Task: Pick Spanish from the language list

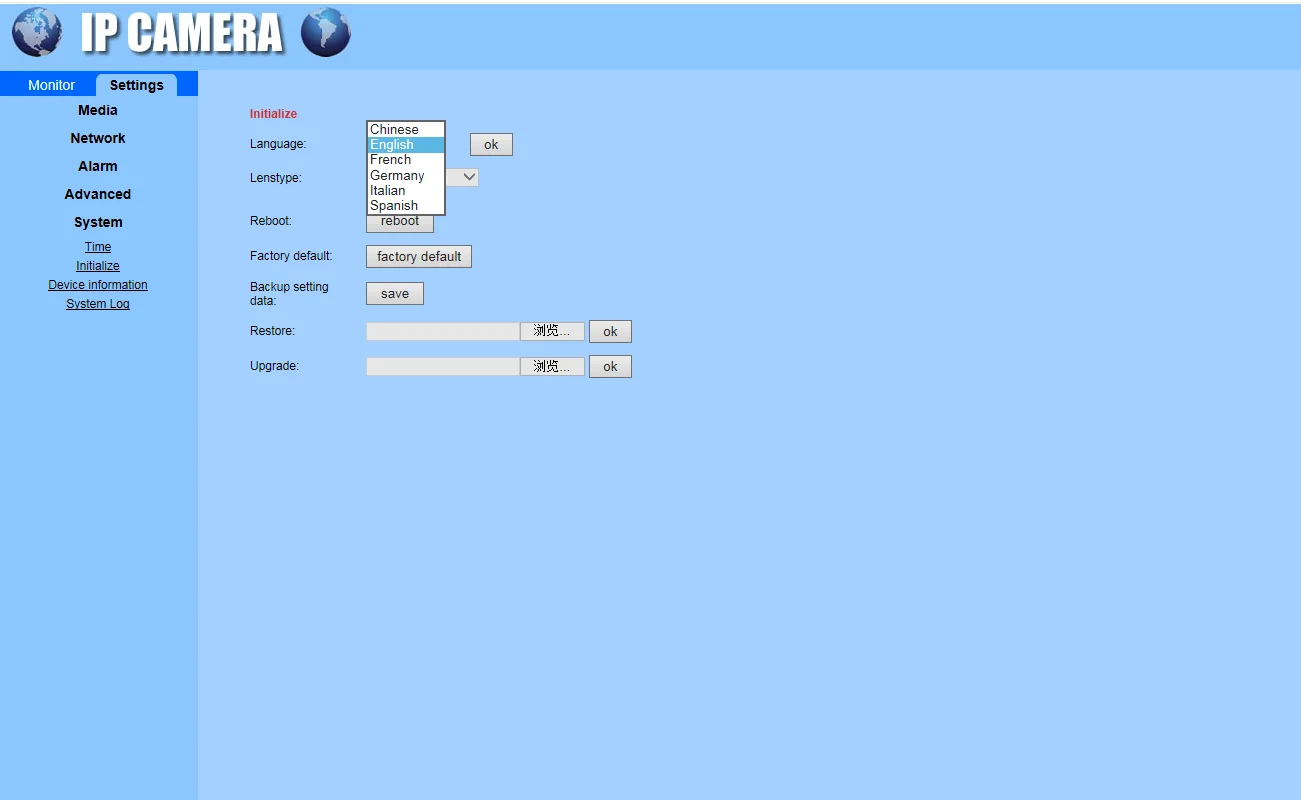Action: pos(406,206)
